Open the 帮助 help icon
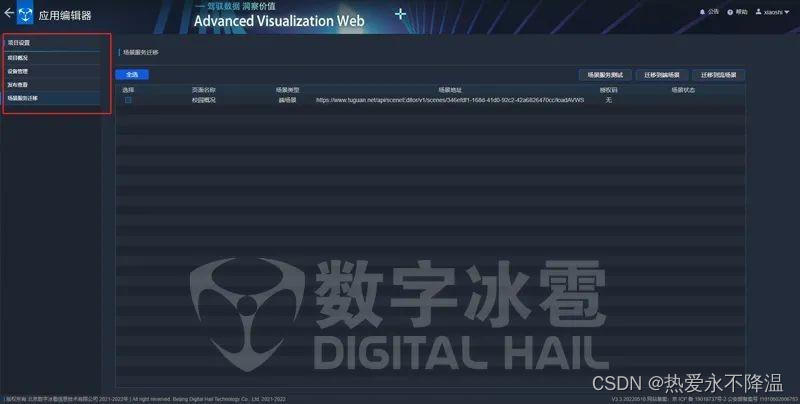The height and width of the screenshot is (404, 800). click(737, 12)
